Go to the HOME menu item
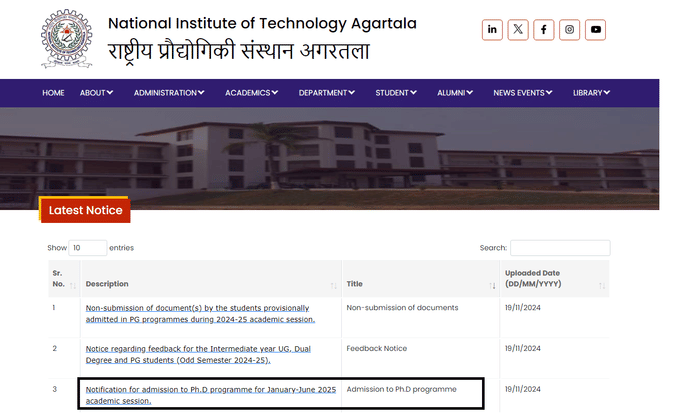 pos(53,93)
